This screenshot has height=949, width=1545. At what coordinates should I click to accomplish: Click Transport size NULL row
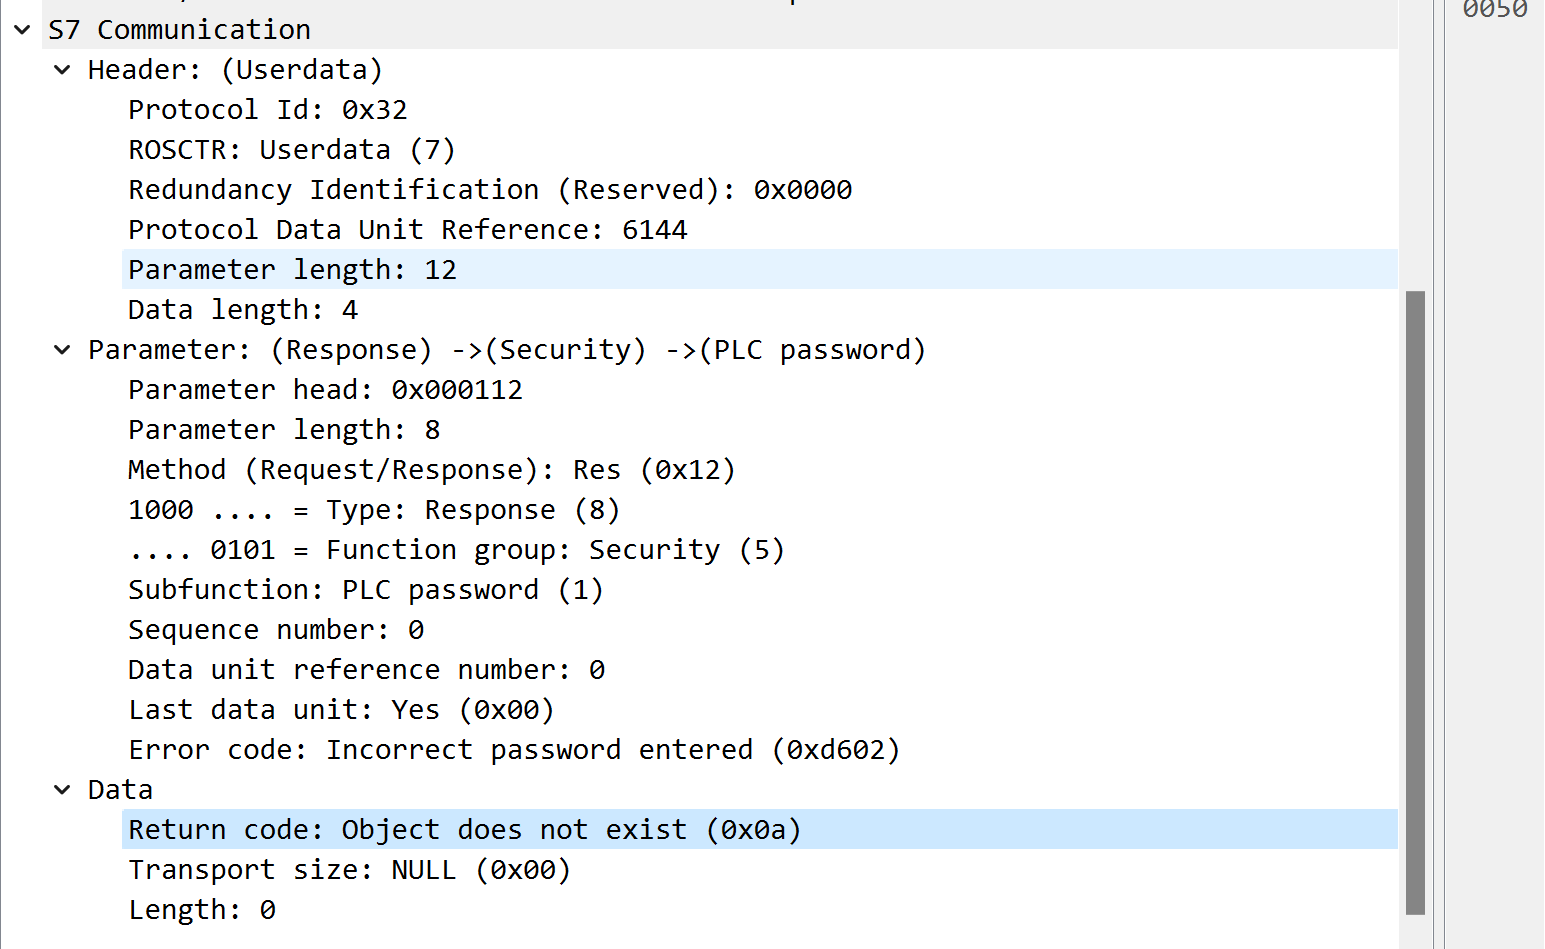pyautogui.click(x=349, y=870)
